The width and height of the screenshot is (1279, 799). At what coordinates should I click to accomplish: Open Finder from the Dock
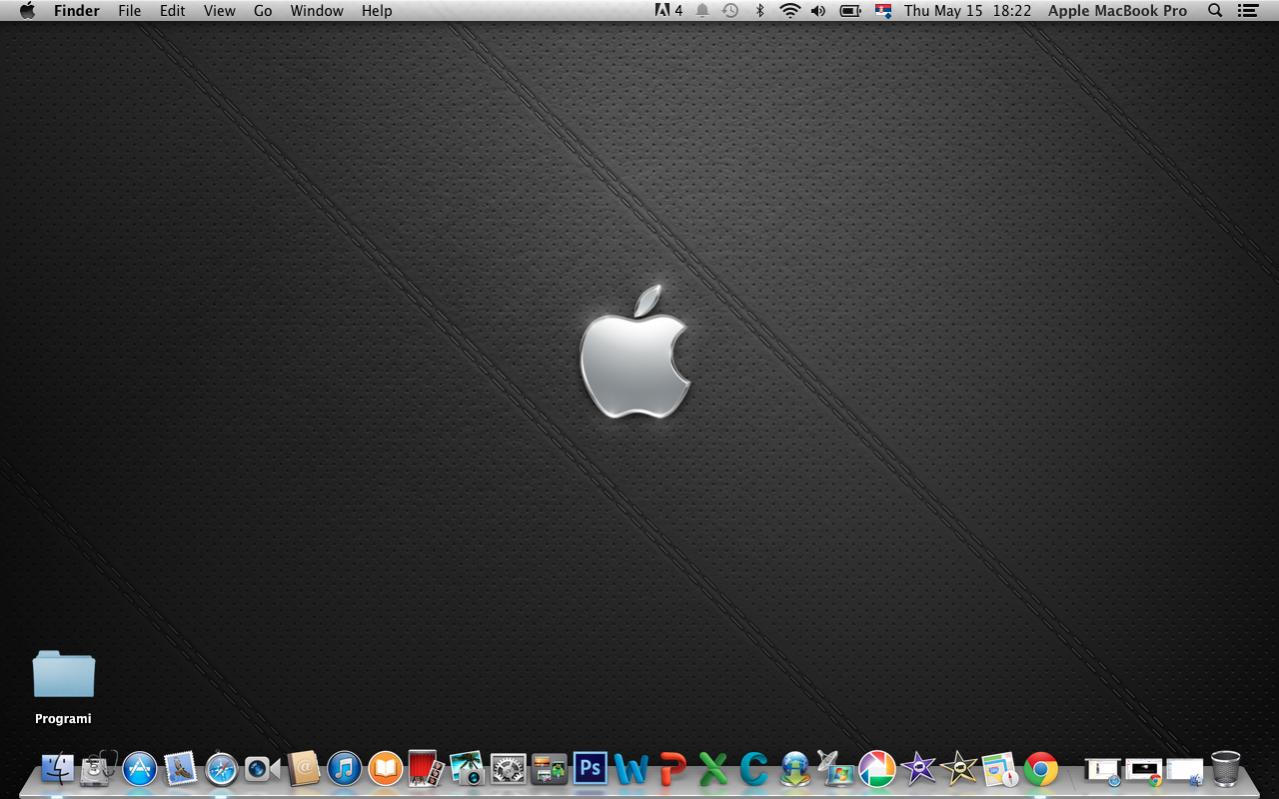point(57,770)
